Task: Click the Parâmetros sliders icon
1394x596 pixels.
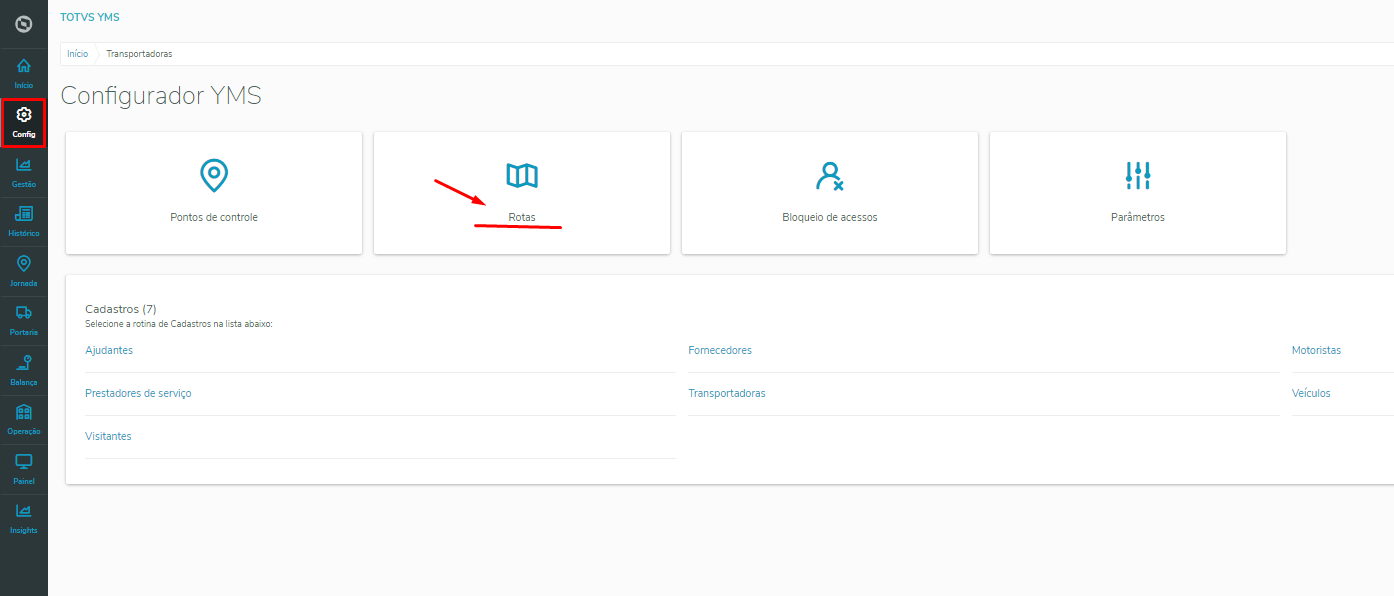Action: pyautogui.click(x=1138, y=176)
